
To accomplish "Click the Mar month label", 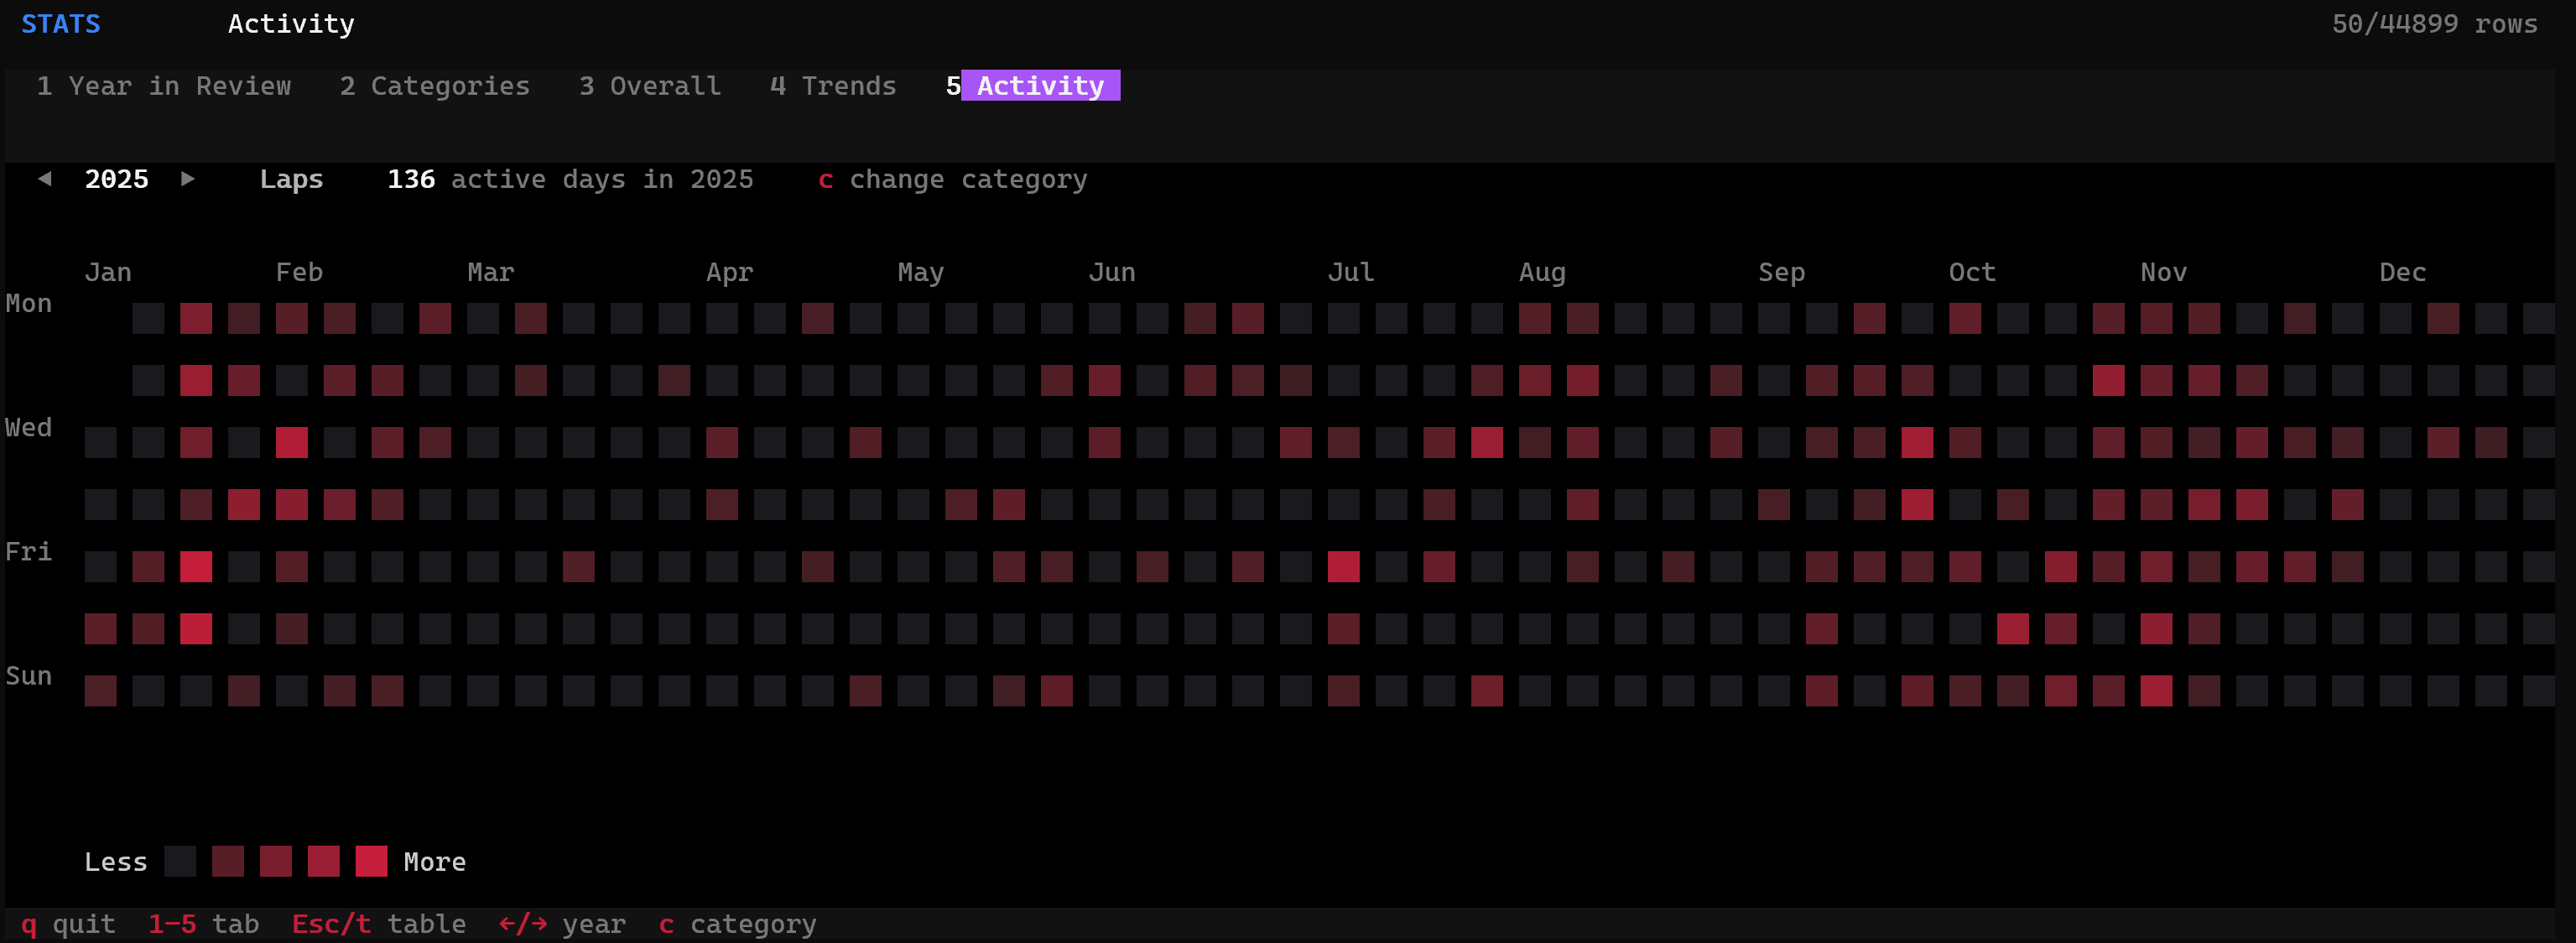I will [491, 273].
